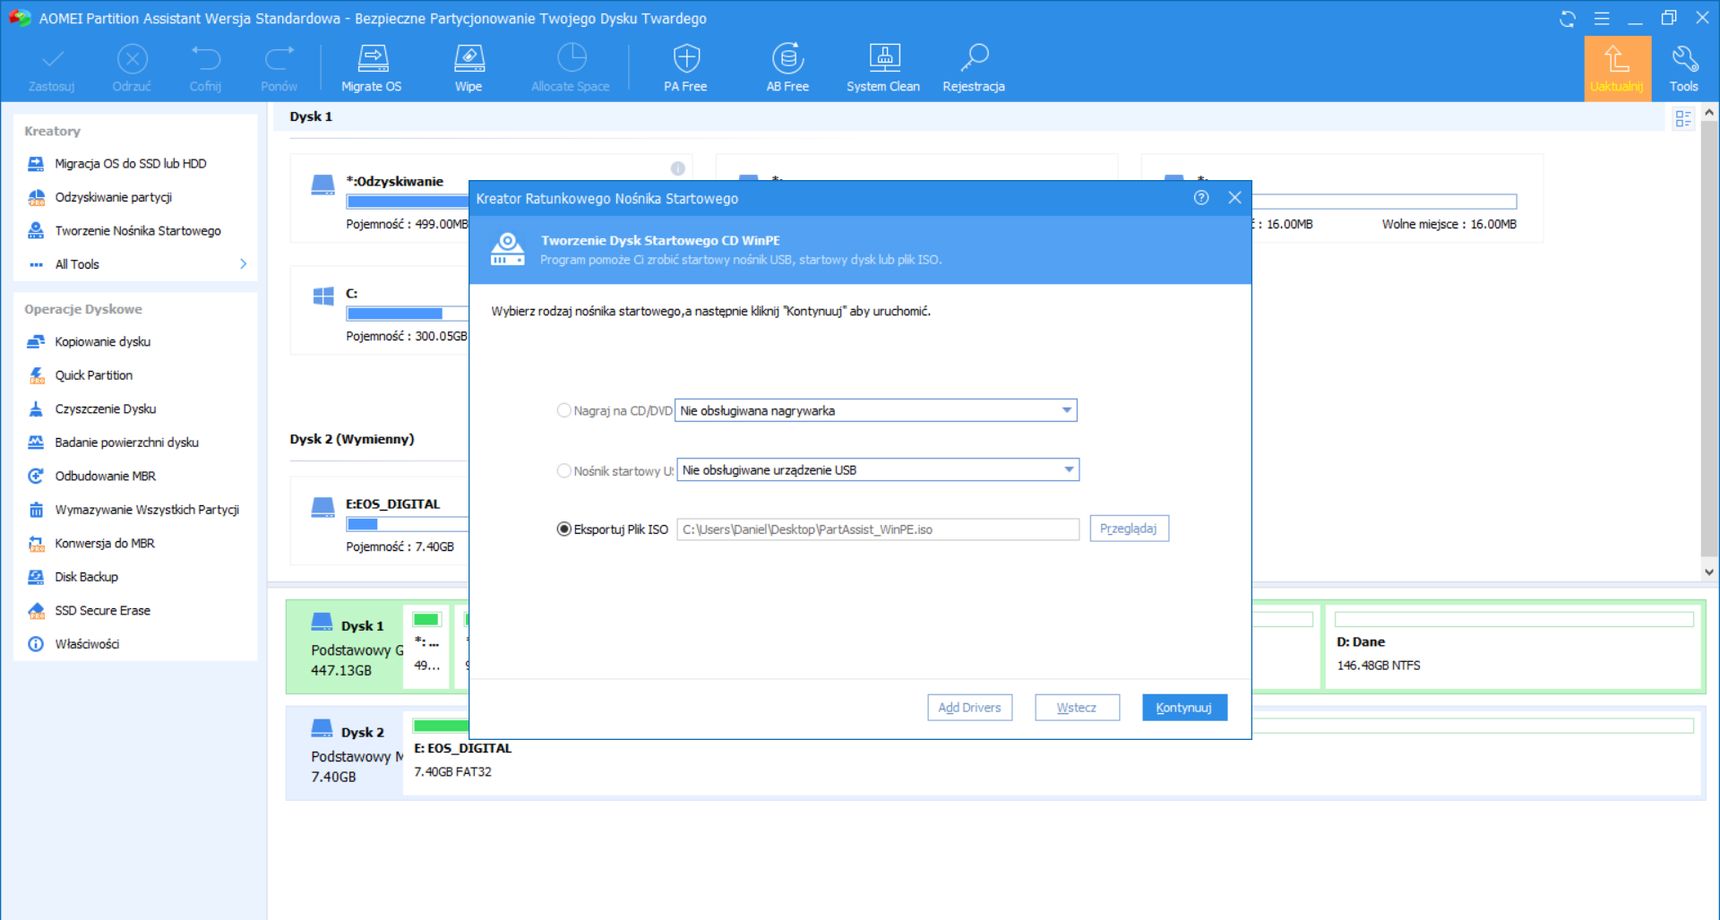Select D: Dane partition block
1720x920 pixels.
(x=1514, y=647)
